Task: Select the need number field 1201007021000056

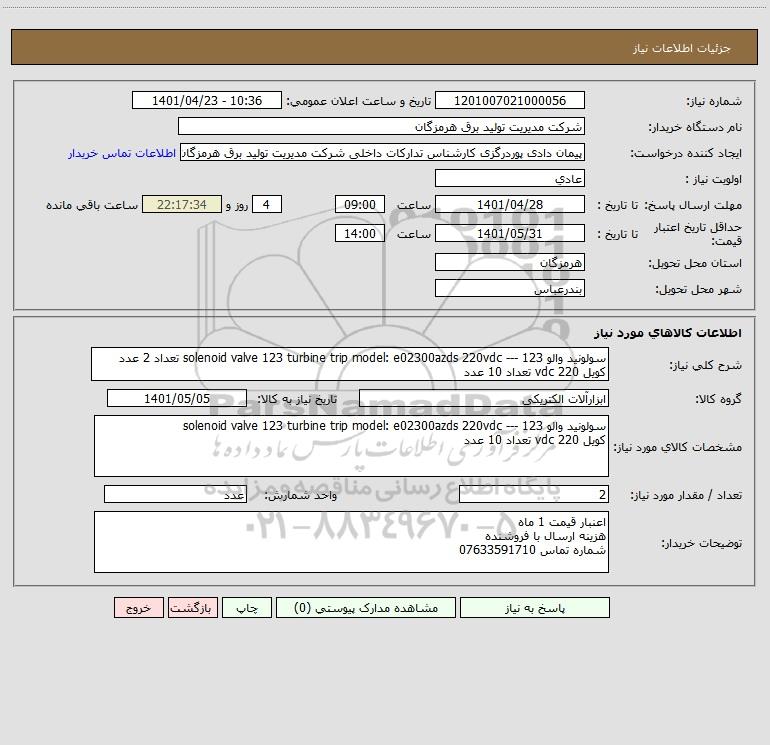Action: [510, 100]
